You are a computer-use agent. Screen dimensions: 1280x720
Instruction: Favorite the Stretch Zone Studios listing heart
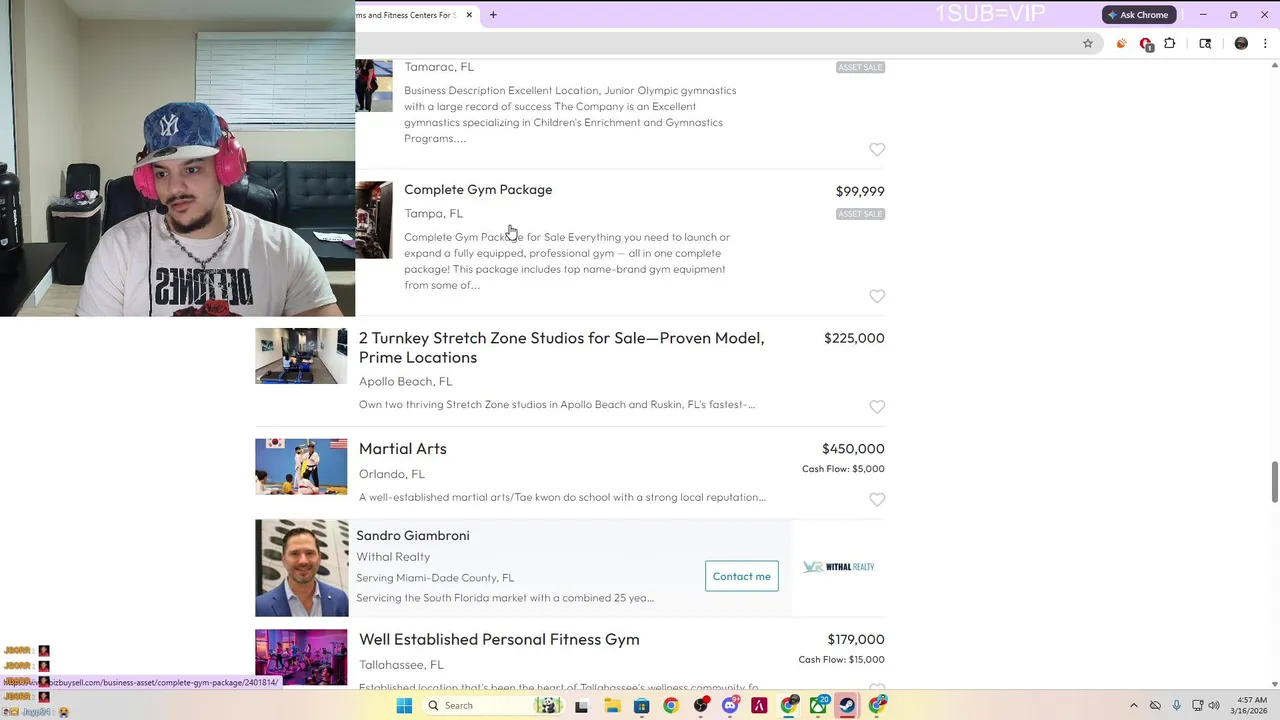877,407
